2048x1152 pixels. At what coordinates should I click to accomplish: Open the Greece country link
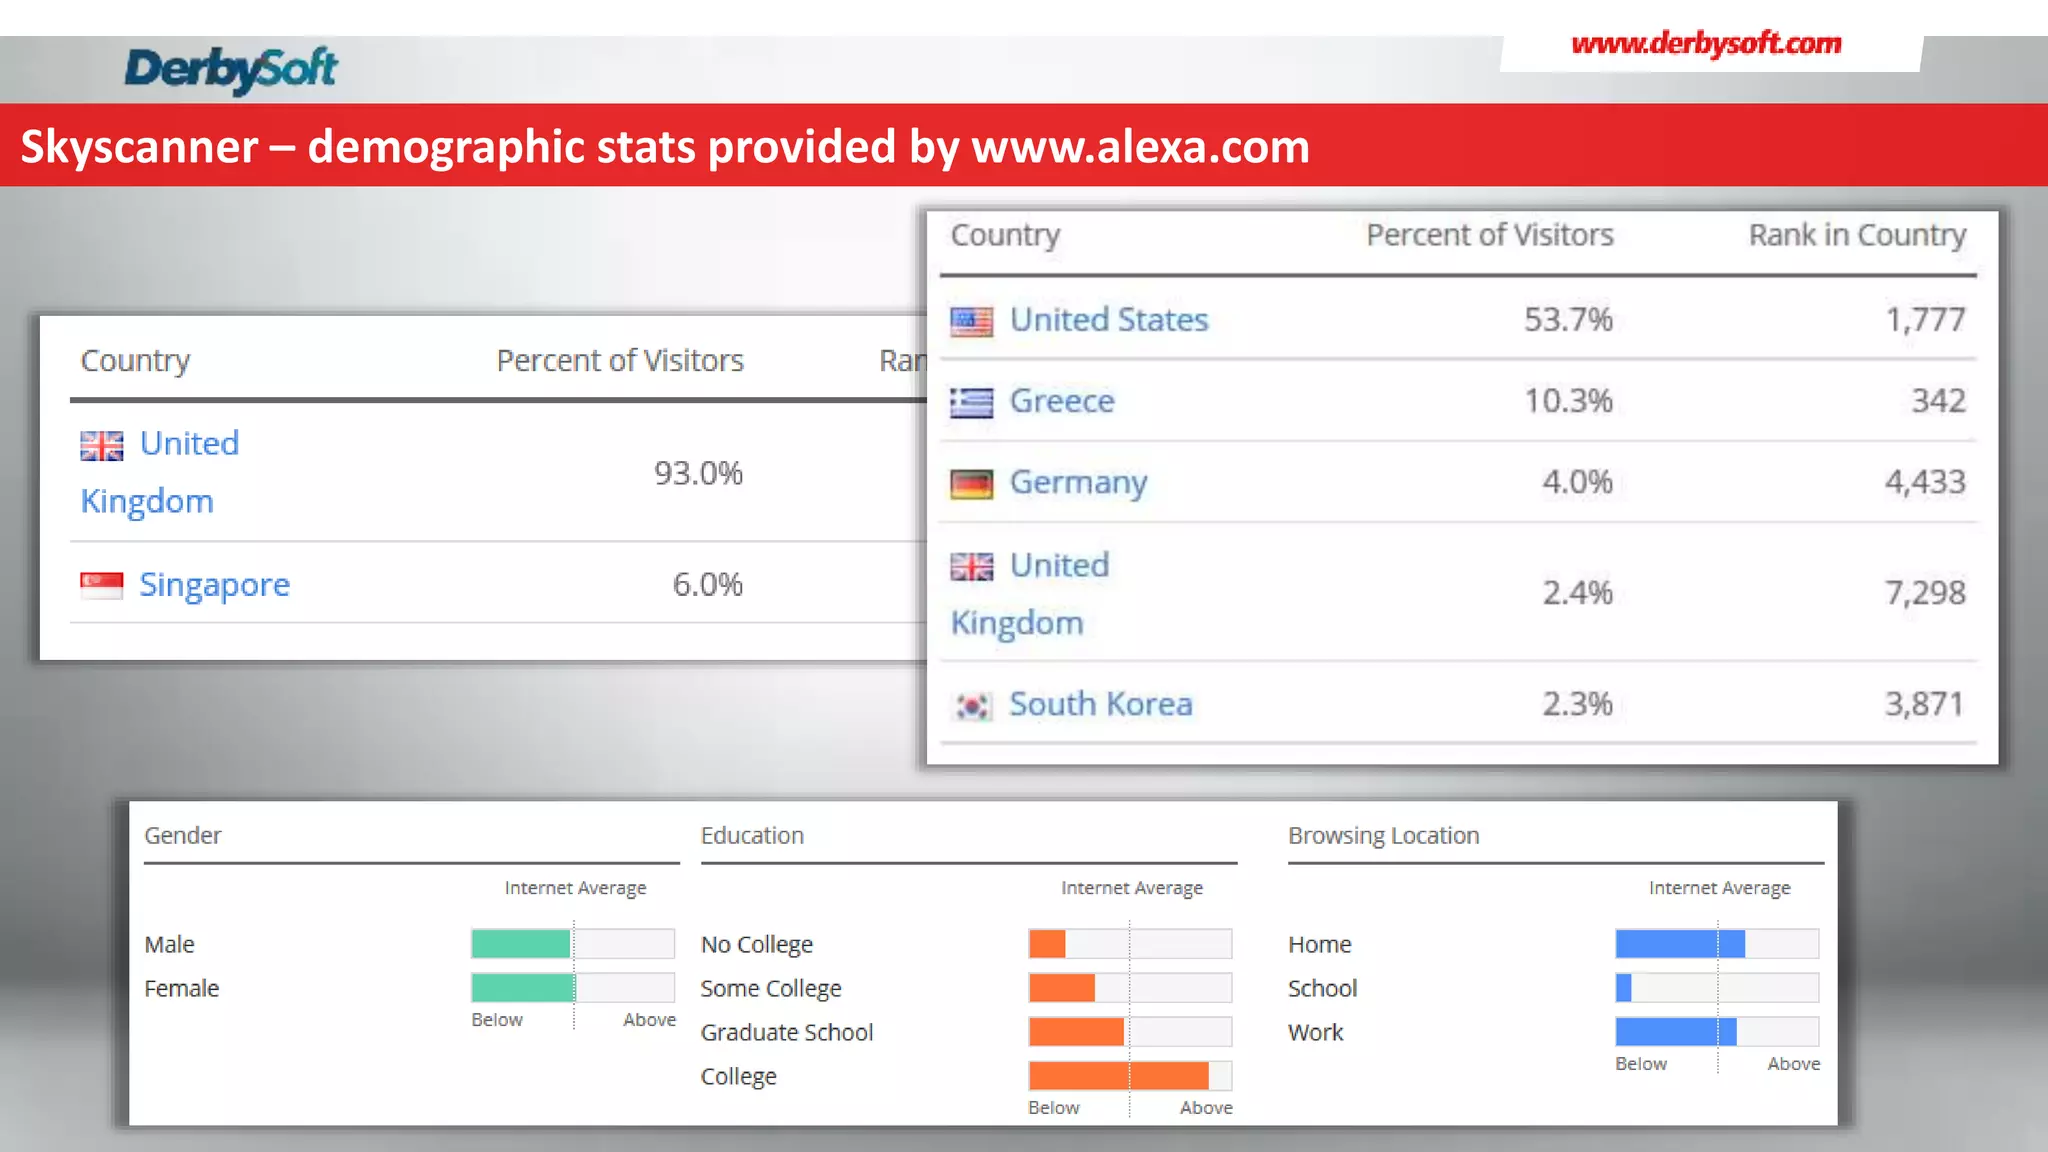click(x=1062, y=401)
